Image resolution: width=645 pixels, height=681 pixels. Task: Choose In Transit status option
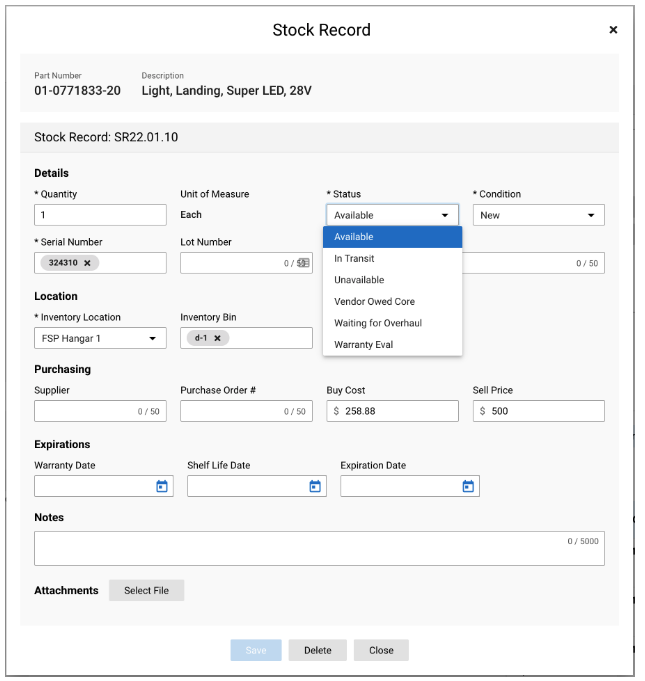[392, 258]
